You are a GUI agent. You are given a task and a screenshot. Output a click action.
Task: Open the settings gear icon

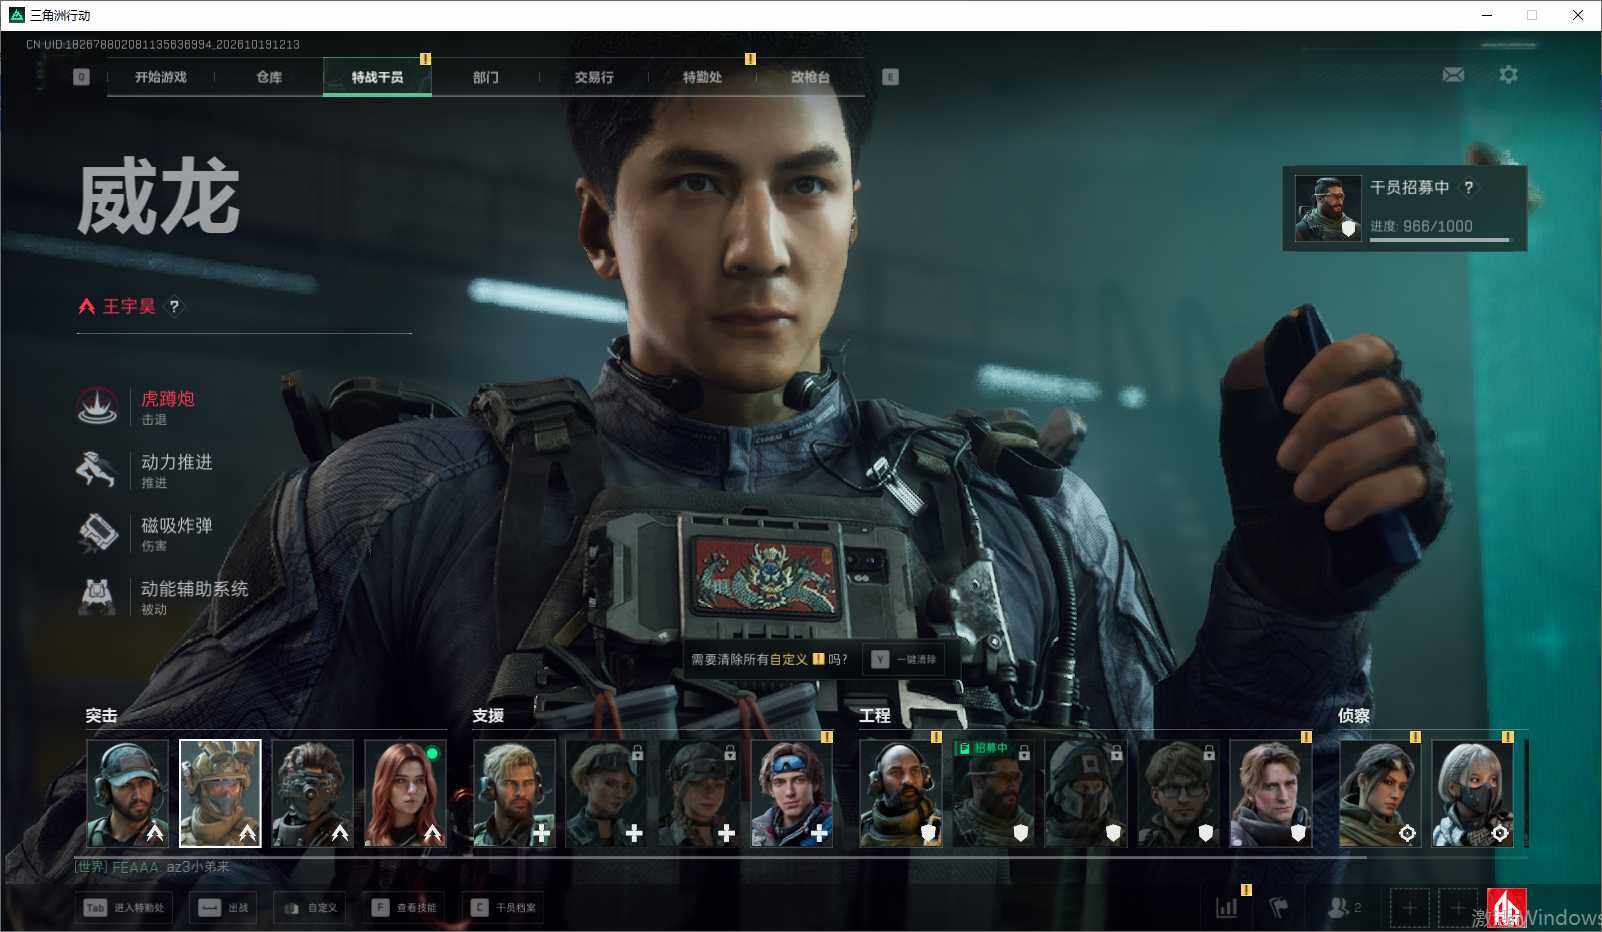(x=1508, y=75)
